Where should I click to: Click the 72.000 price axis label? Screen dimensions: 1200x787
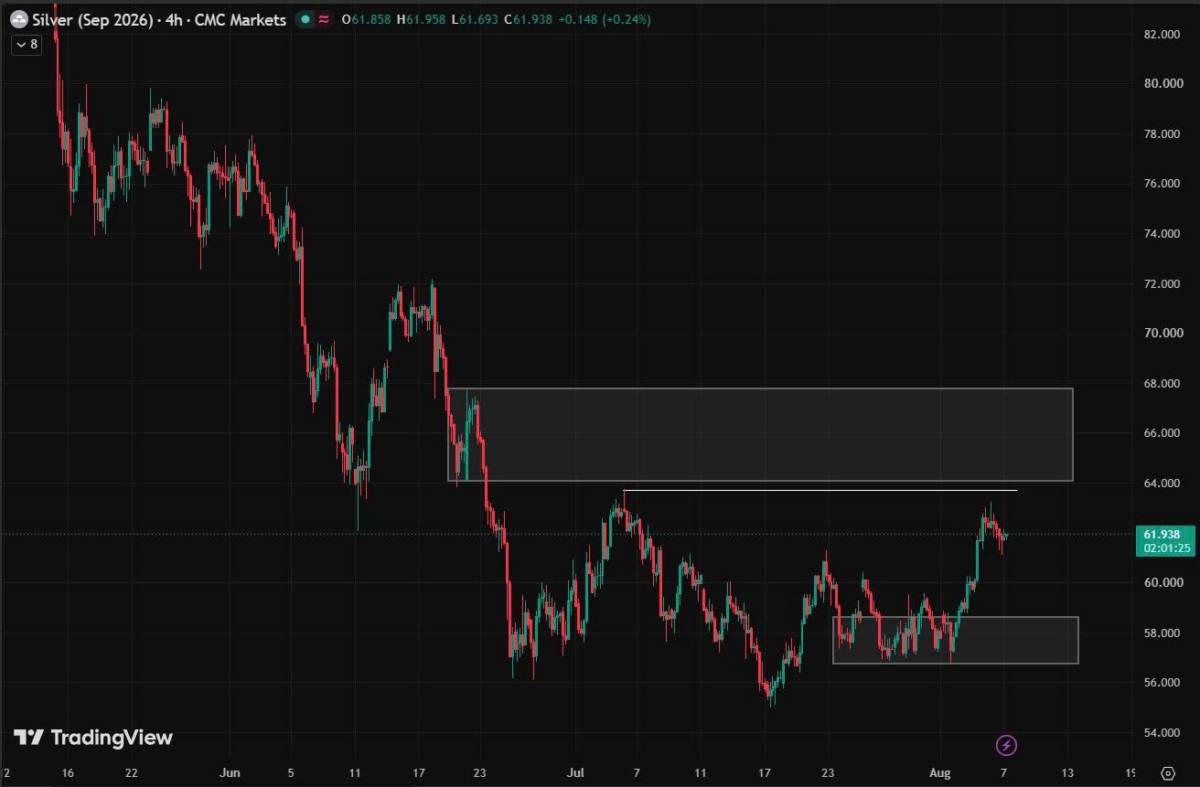(x=1164, y=284)
